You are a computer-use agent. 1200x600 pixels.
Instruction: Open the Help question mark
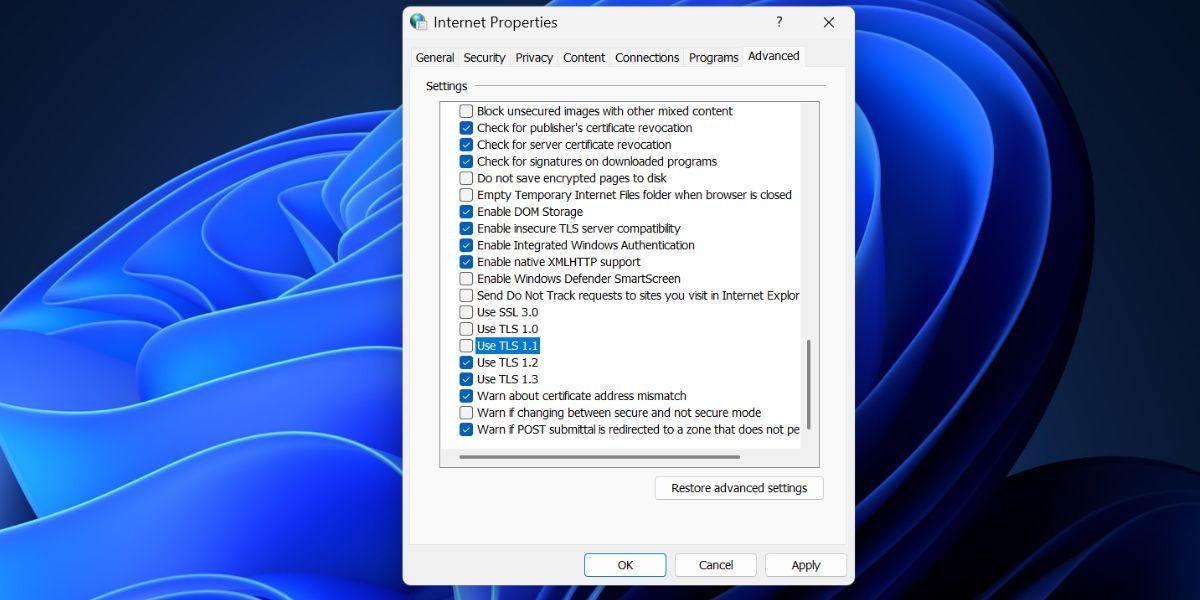click(779, 22)
